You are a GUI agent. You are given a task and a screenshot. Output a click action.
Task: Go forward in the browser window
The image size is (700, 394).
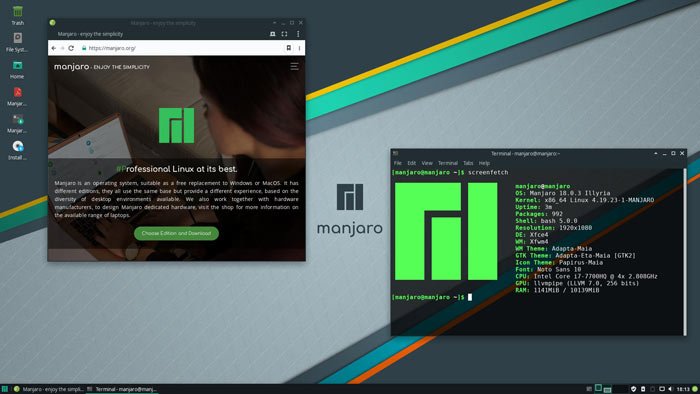pos(62,48)
